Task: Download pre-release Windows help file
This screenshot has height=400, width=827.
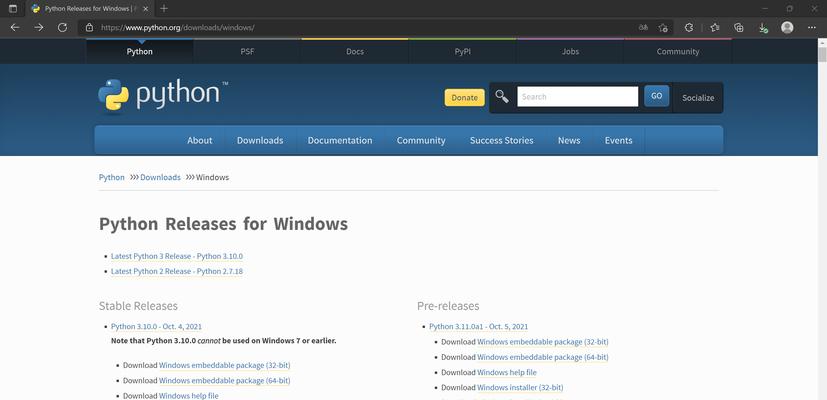Action: pyautogui.click(x=507, y=373)
